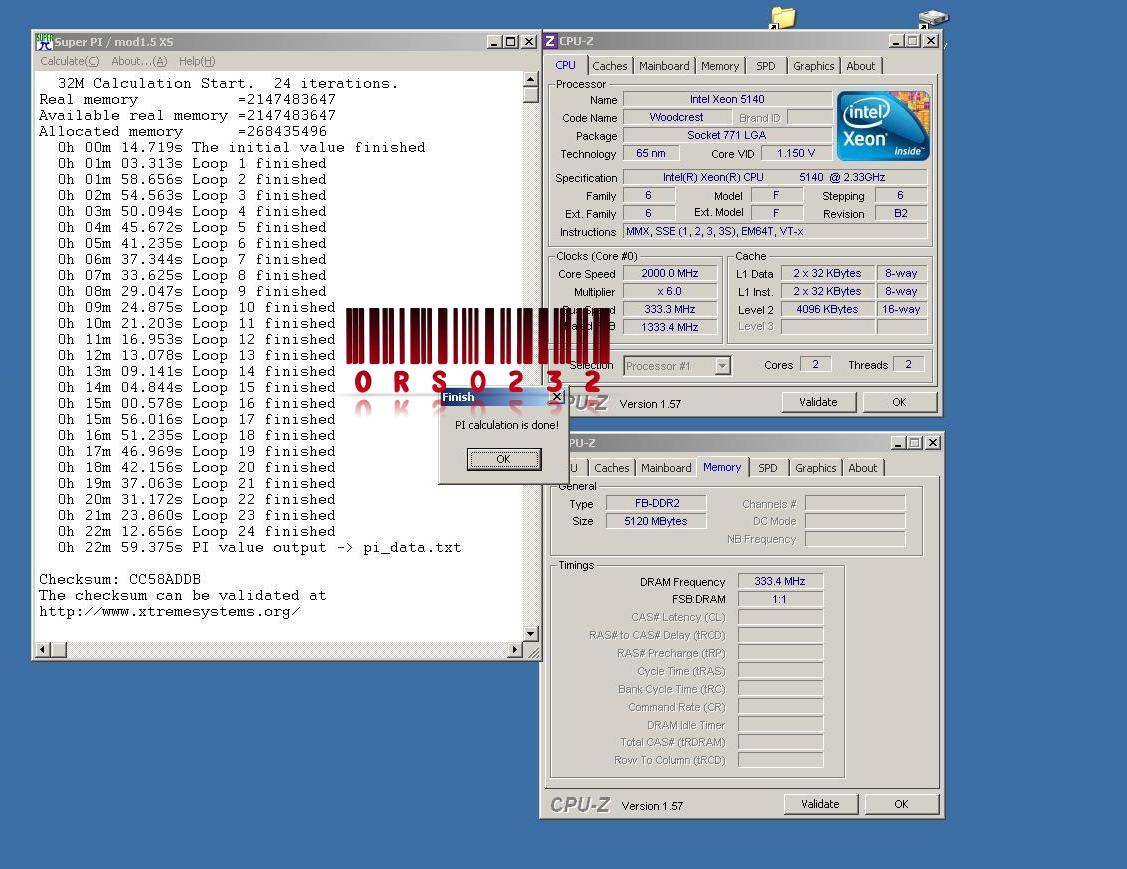Click the Size field 5120 MBytes
Image resolution: width=1127 pixels, height=869 pixels.
(x=656, y=521)
